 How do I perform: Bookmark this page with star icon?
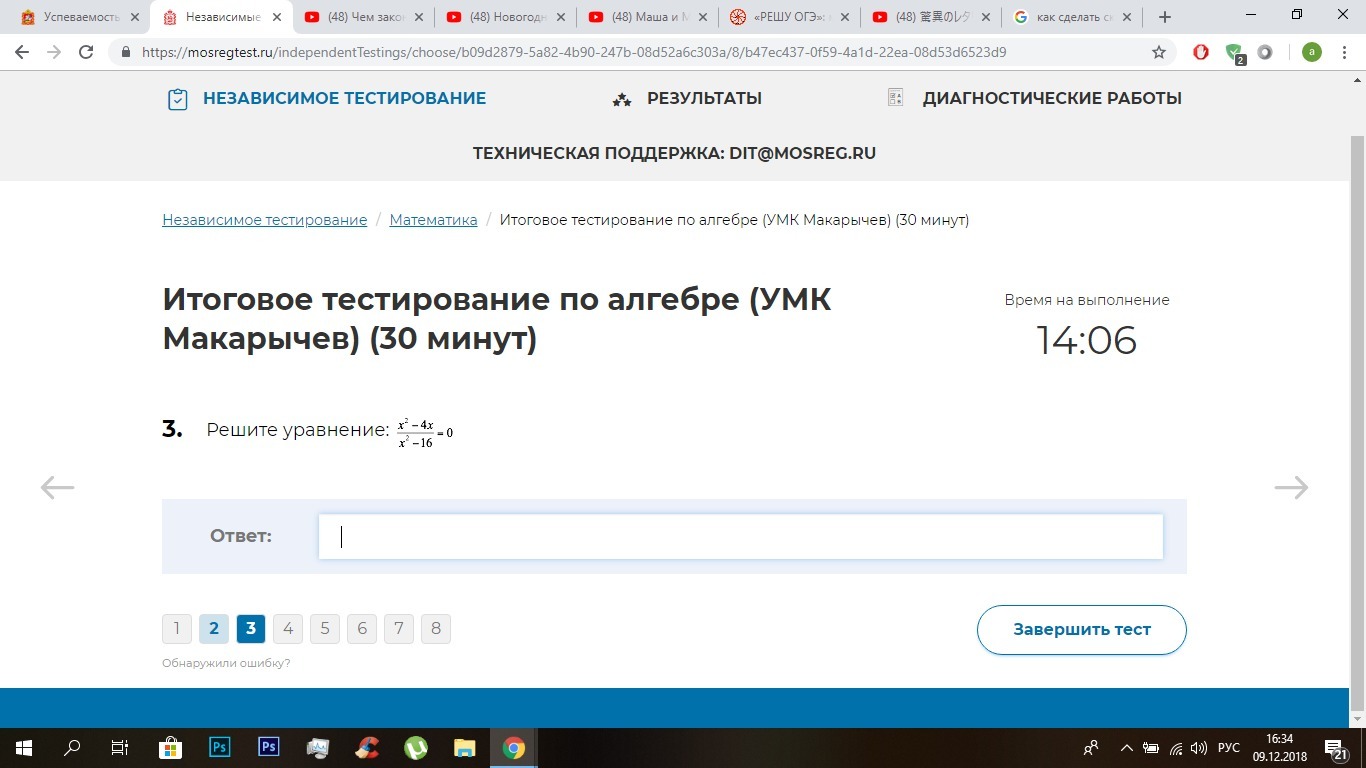coord(1159,53)
